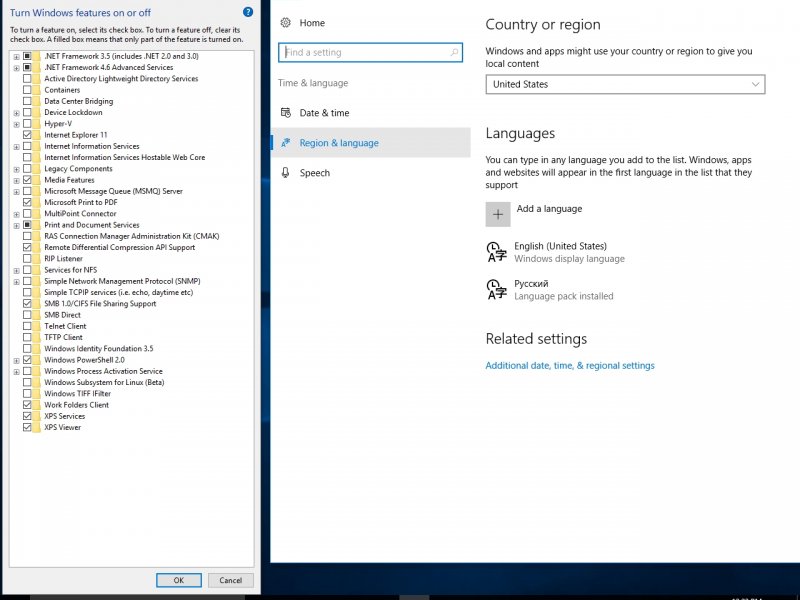
Task: Open the Country or region dropdown
Action: 625,84
